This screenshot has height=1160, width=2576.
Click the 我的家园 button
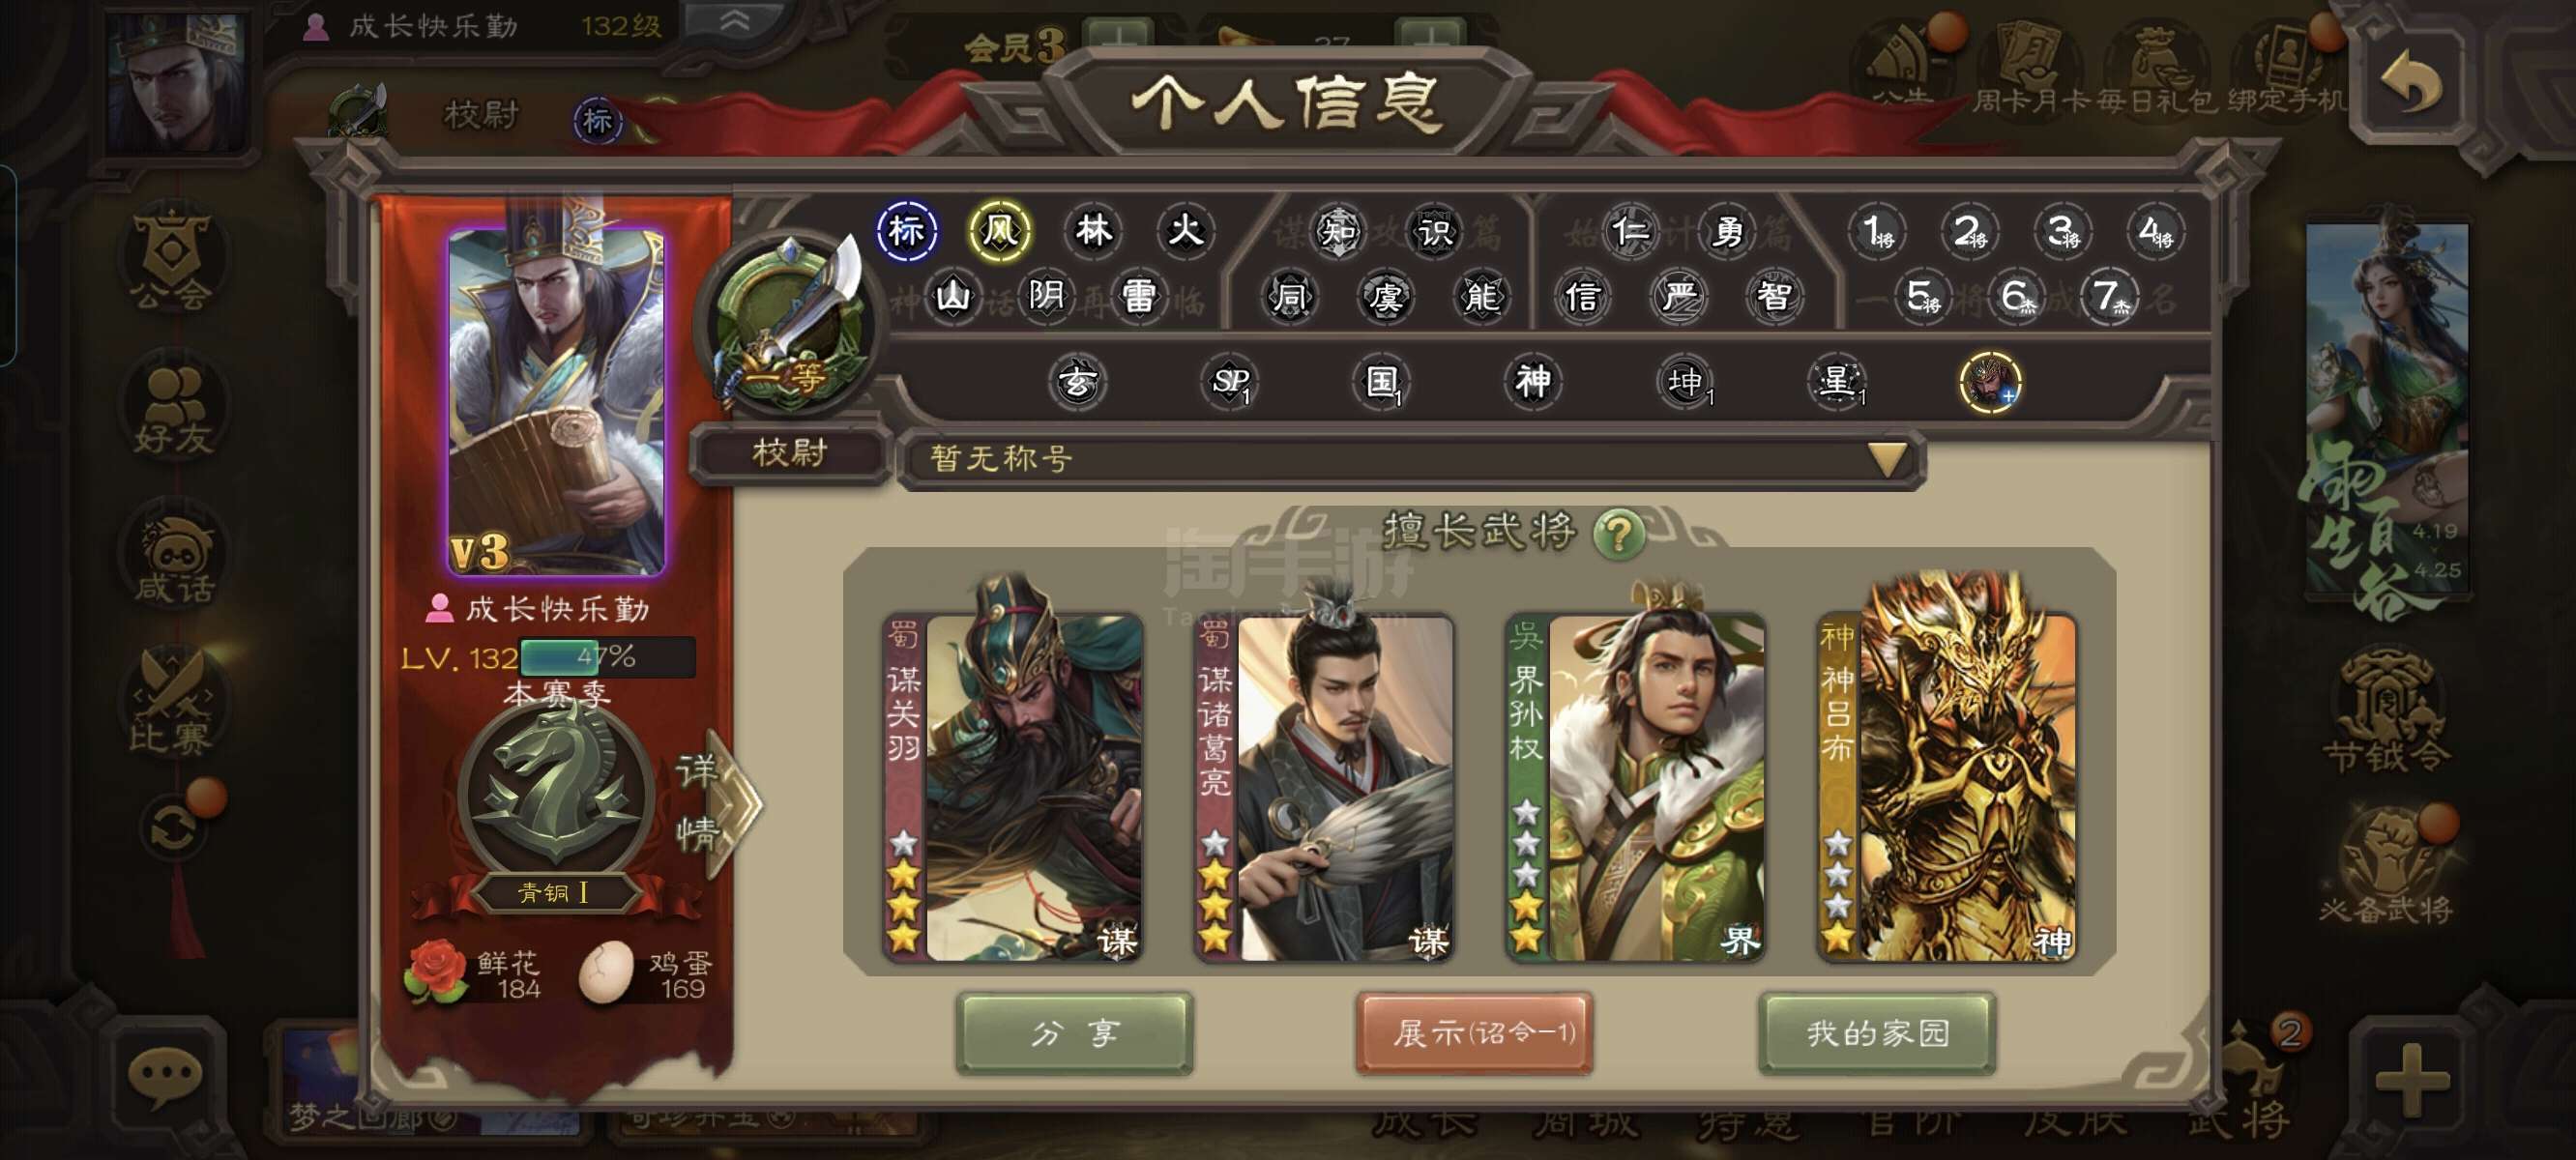click(1877, 1034)
